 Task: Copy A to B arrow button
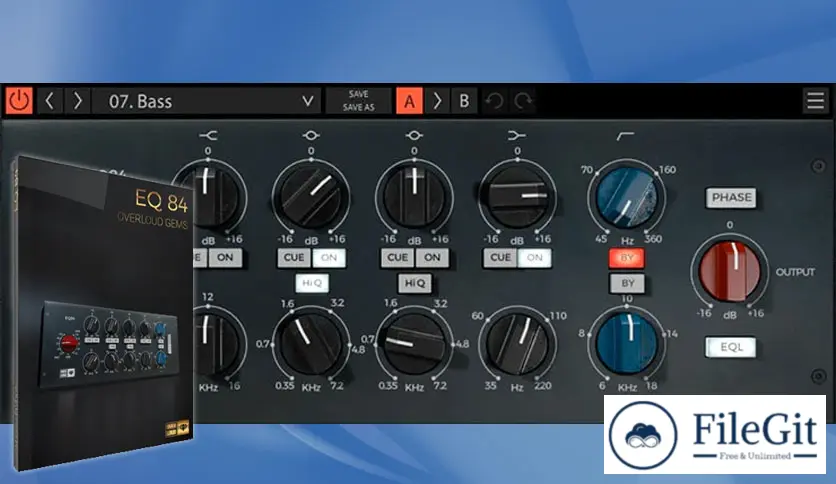click(x=437, y=101)
